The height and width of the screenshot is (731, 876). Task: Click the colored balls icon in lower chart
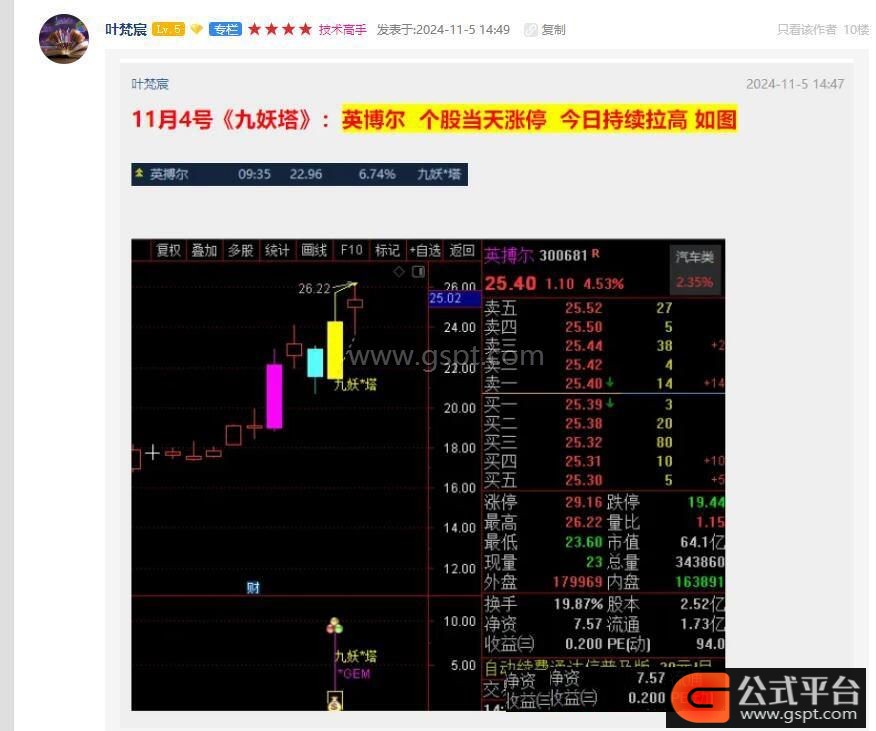[335, 626]
